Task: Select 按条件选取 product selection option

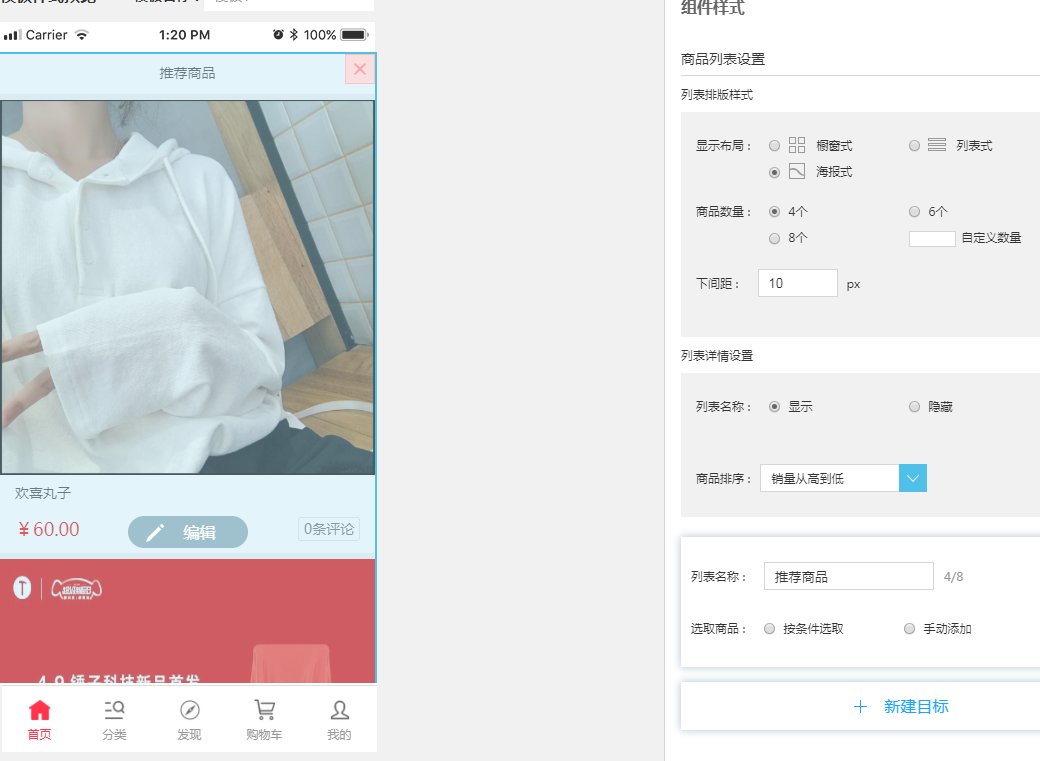Action: click(x=769, y=629)
